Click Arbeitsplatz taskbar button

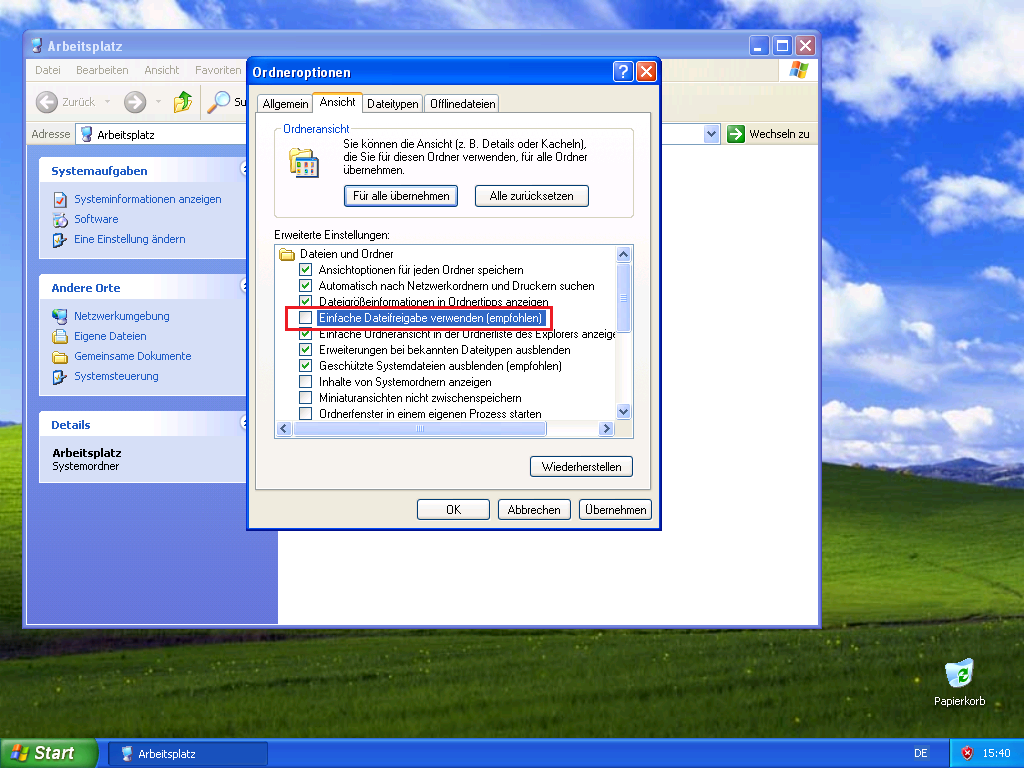click(188, 754)
